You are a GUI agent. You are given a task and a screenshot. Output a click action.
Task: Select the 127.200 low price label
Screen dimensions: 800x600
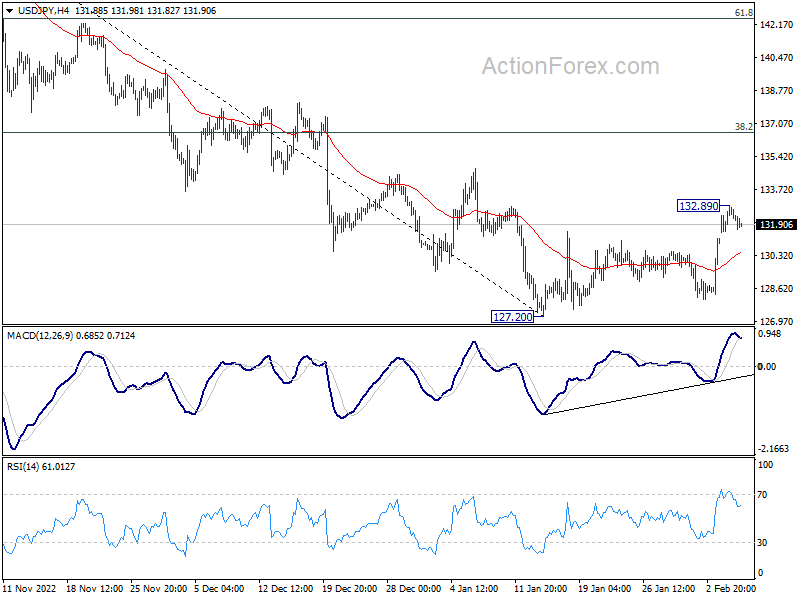[513, 317]
